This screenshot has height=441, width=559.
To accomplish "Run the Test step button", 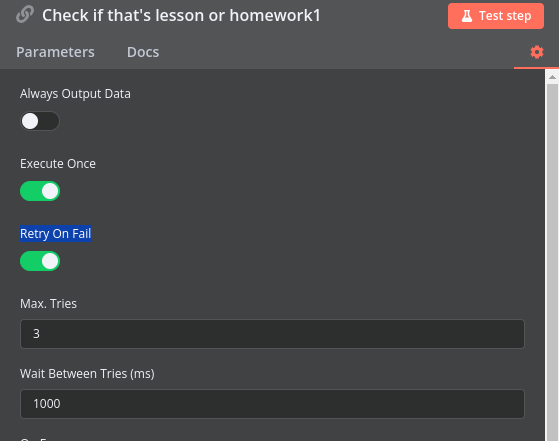I will [496, 16].
